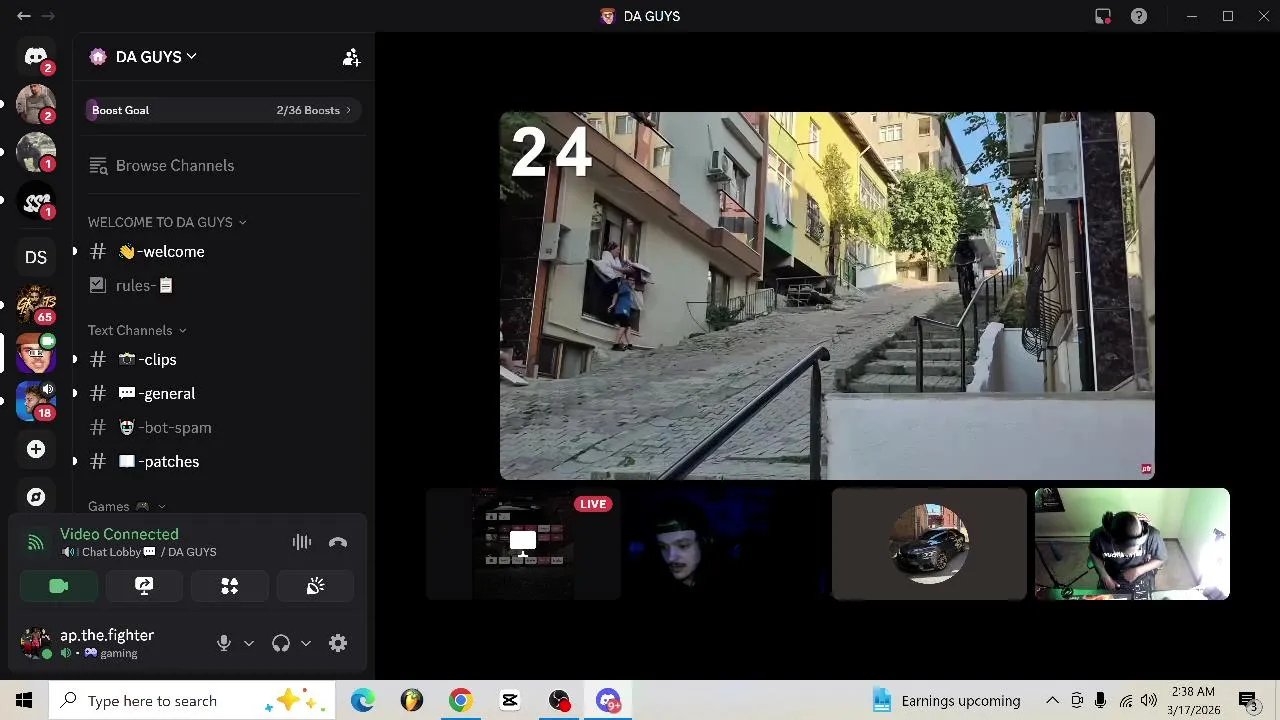
Task: Select the LIVE stream thumbnail
Action: tap(523, 544)
